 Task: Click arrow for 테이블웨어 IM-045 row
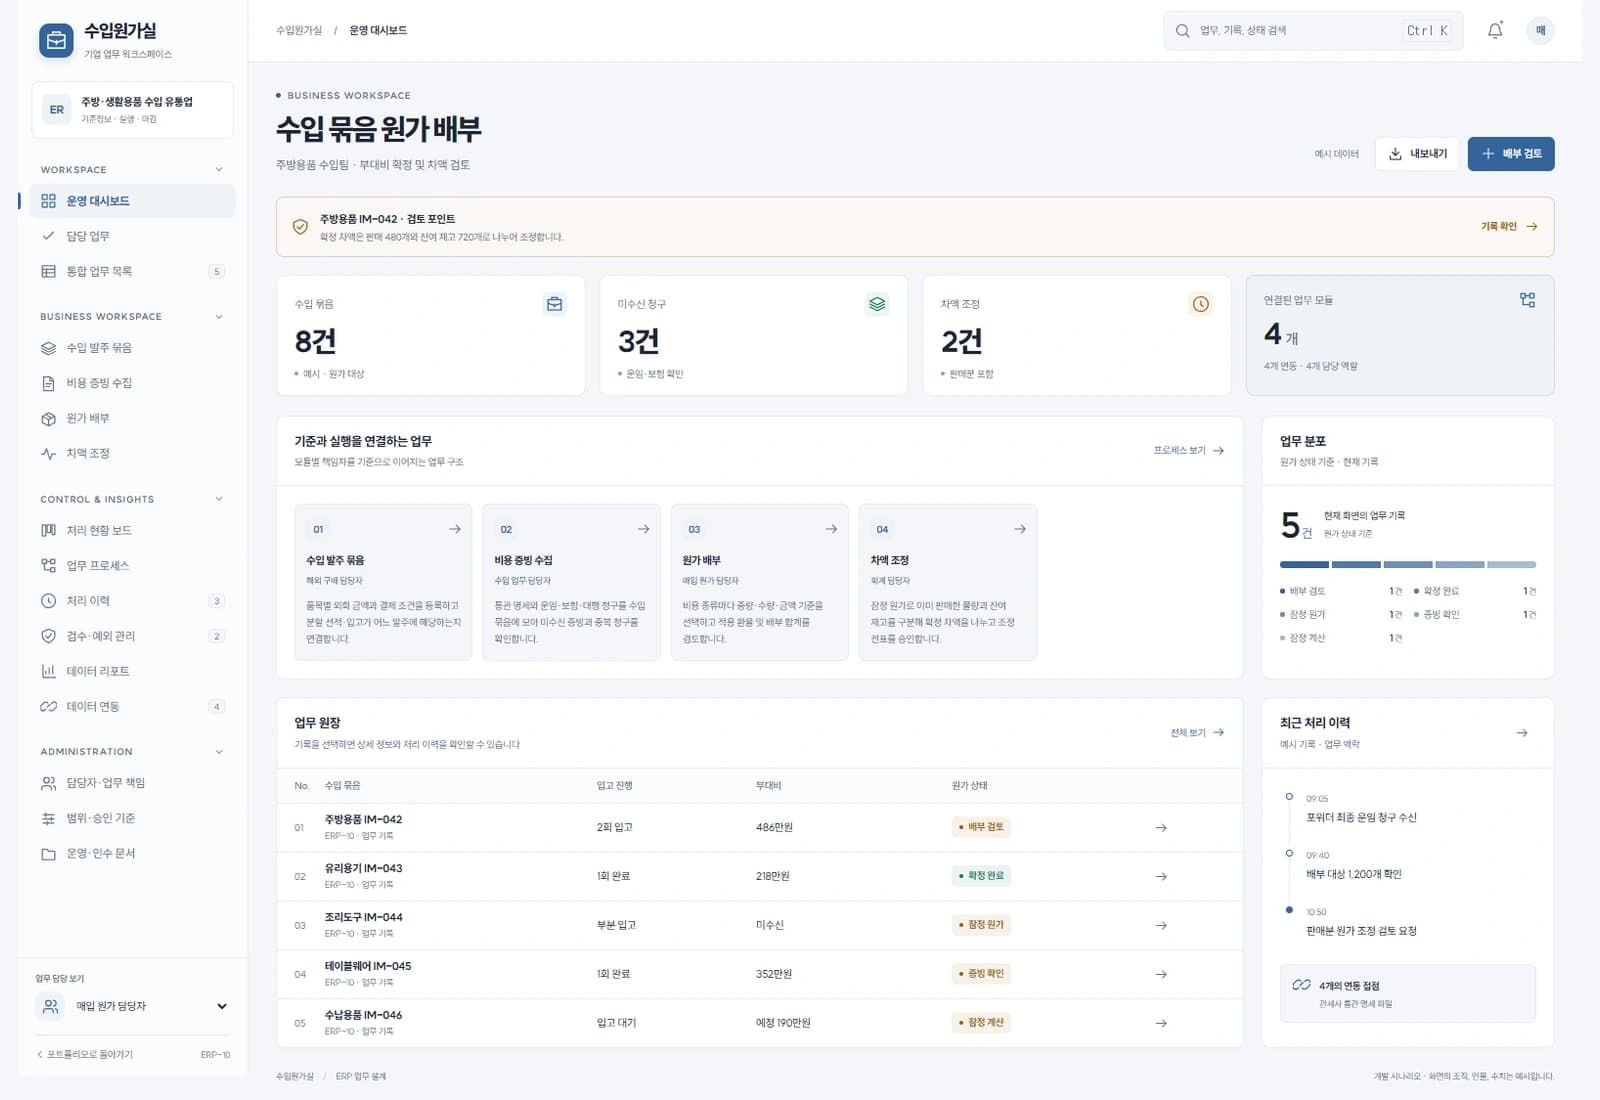(x=1161, y=974)
